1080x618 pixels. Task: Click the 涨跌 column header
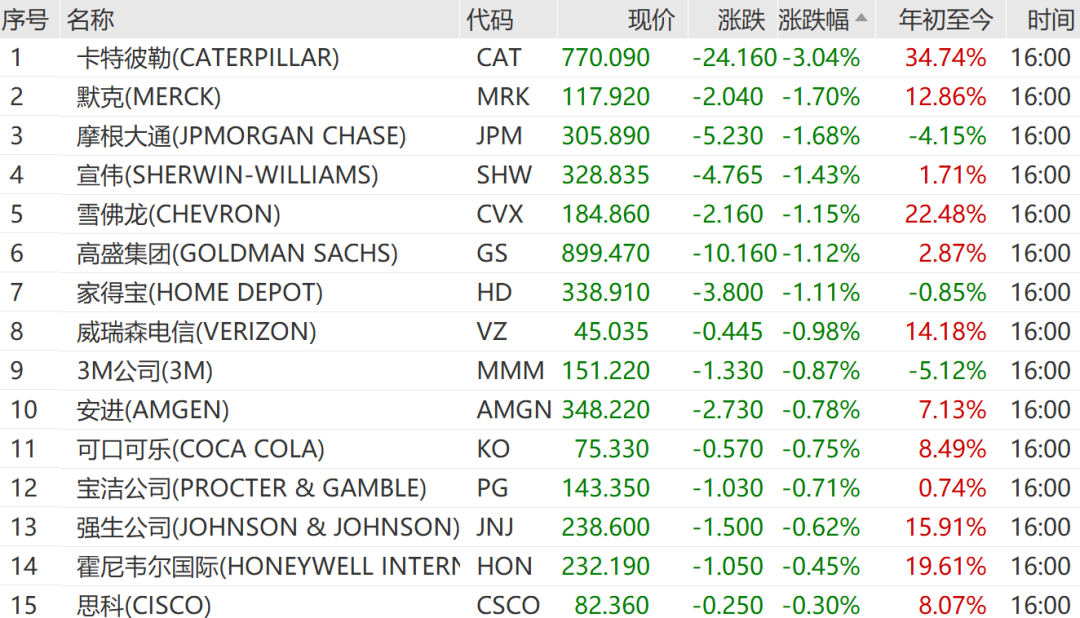point(740,19)
